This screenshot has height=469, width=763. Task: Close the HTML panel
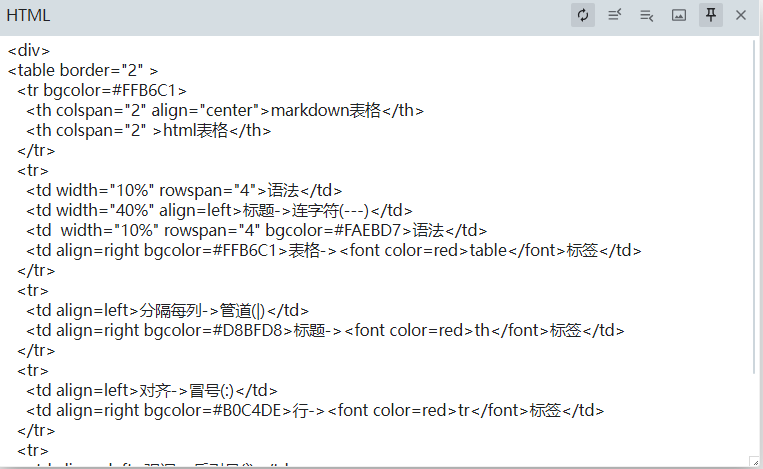pyautogui.click(x=741, y=15)
